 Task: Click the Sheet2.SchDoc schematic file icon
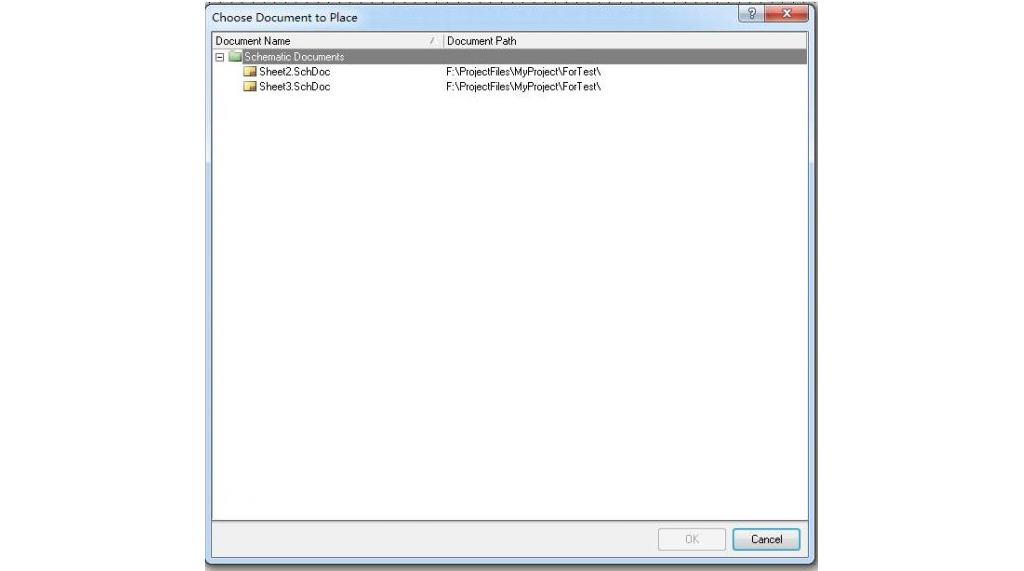point(249,71)
